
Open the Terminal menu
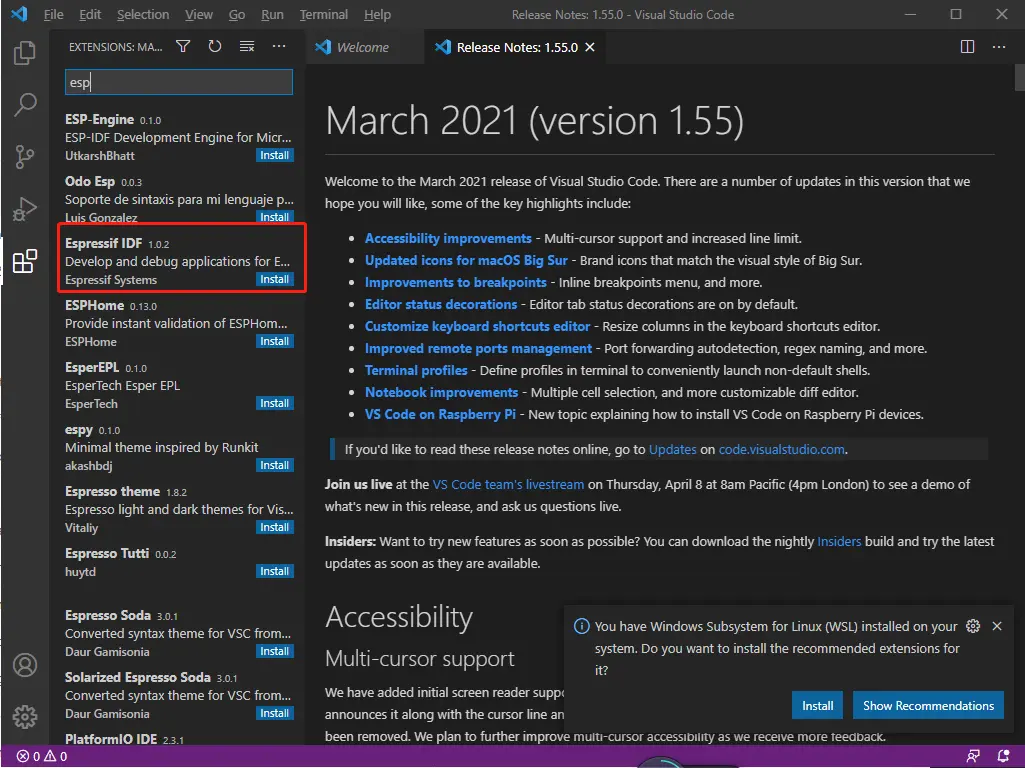click(x=324, y=14)
